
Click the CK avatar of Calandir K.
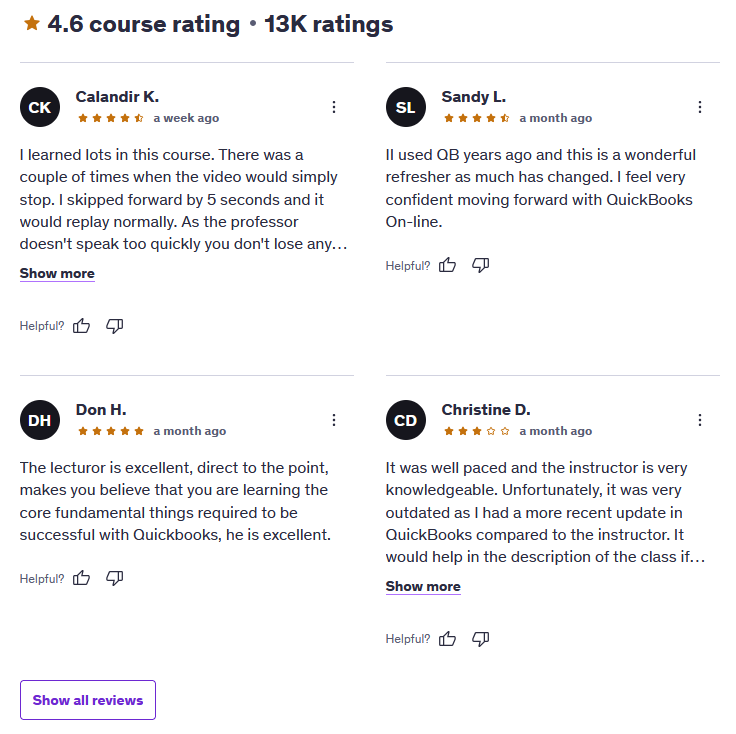[x=40, y=107]
